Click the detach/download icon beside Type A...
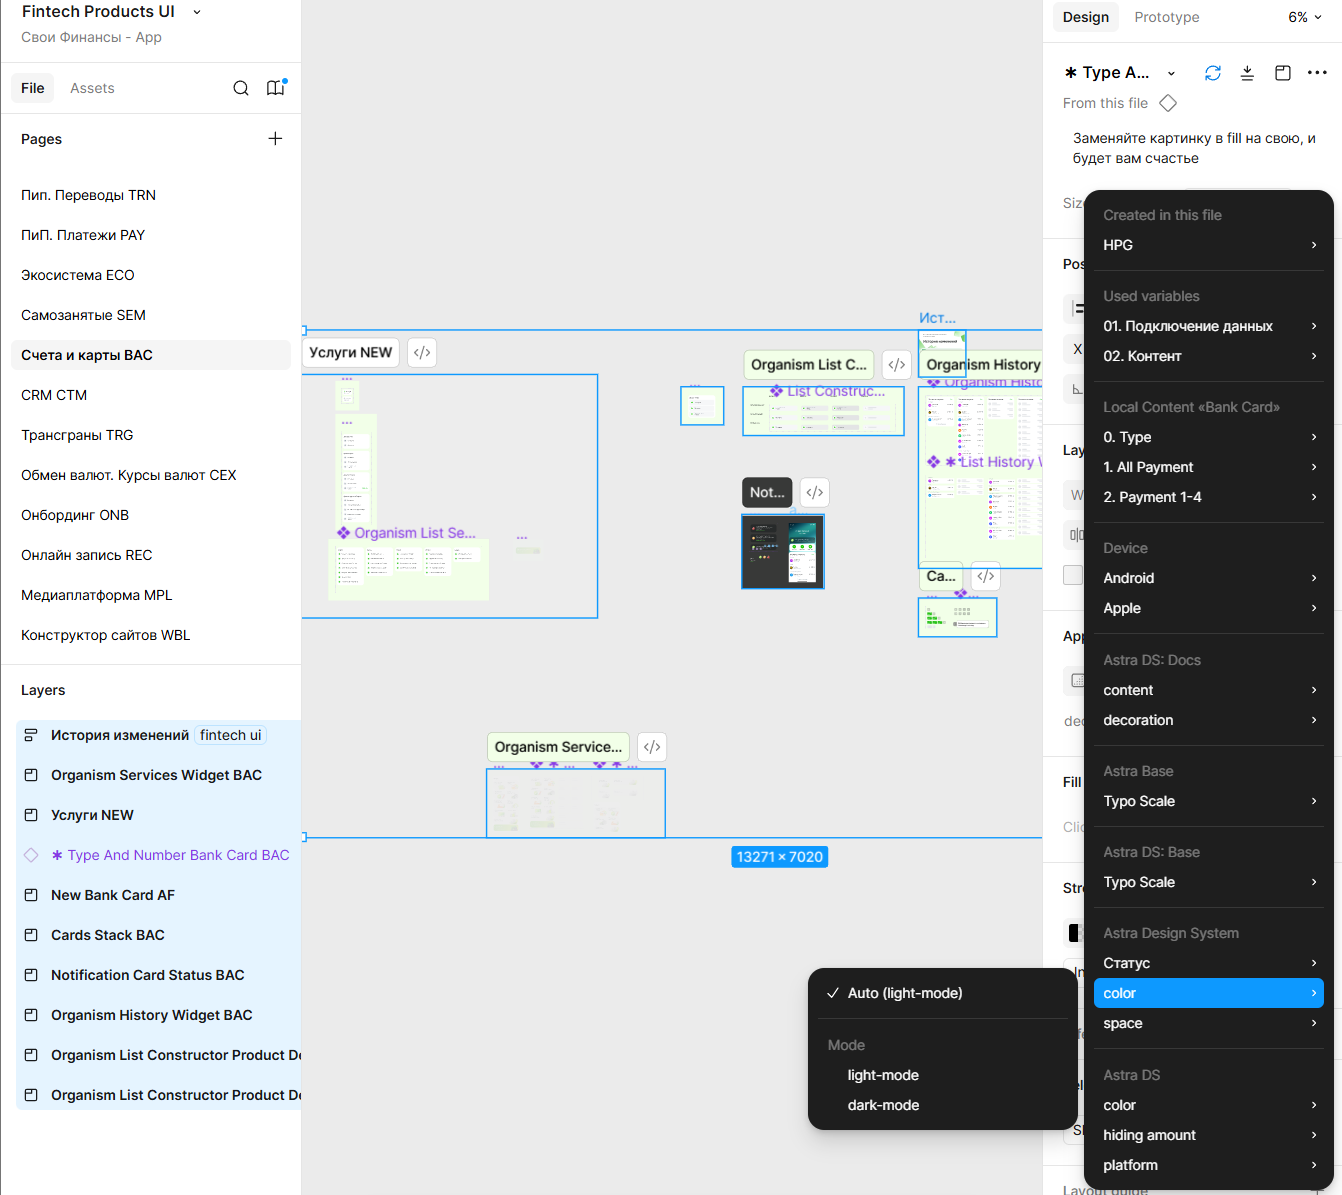Viewport: 1342px width, 1195px height. click(x=1247, y=73)
